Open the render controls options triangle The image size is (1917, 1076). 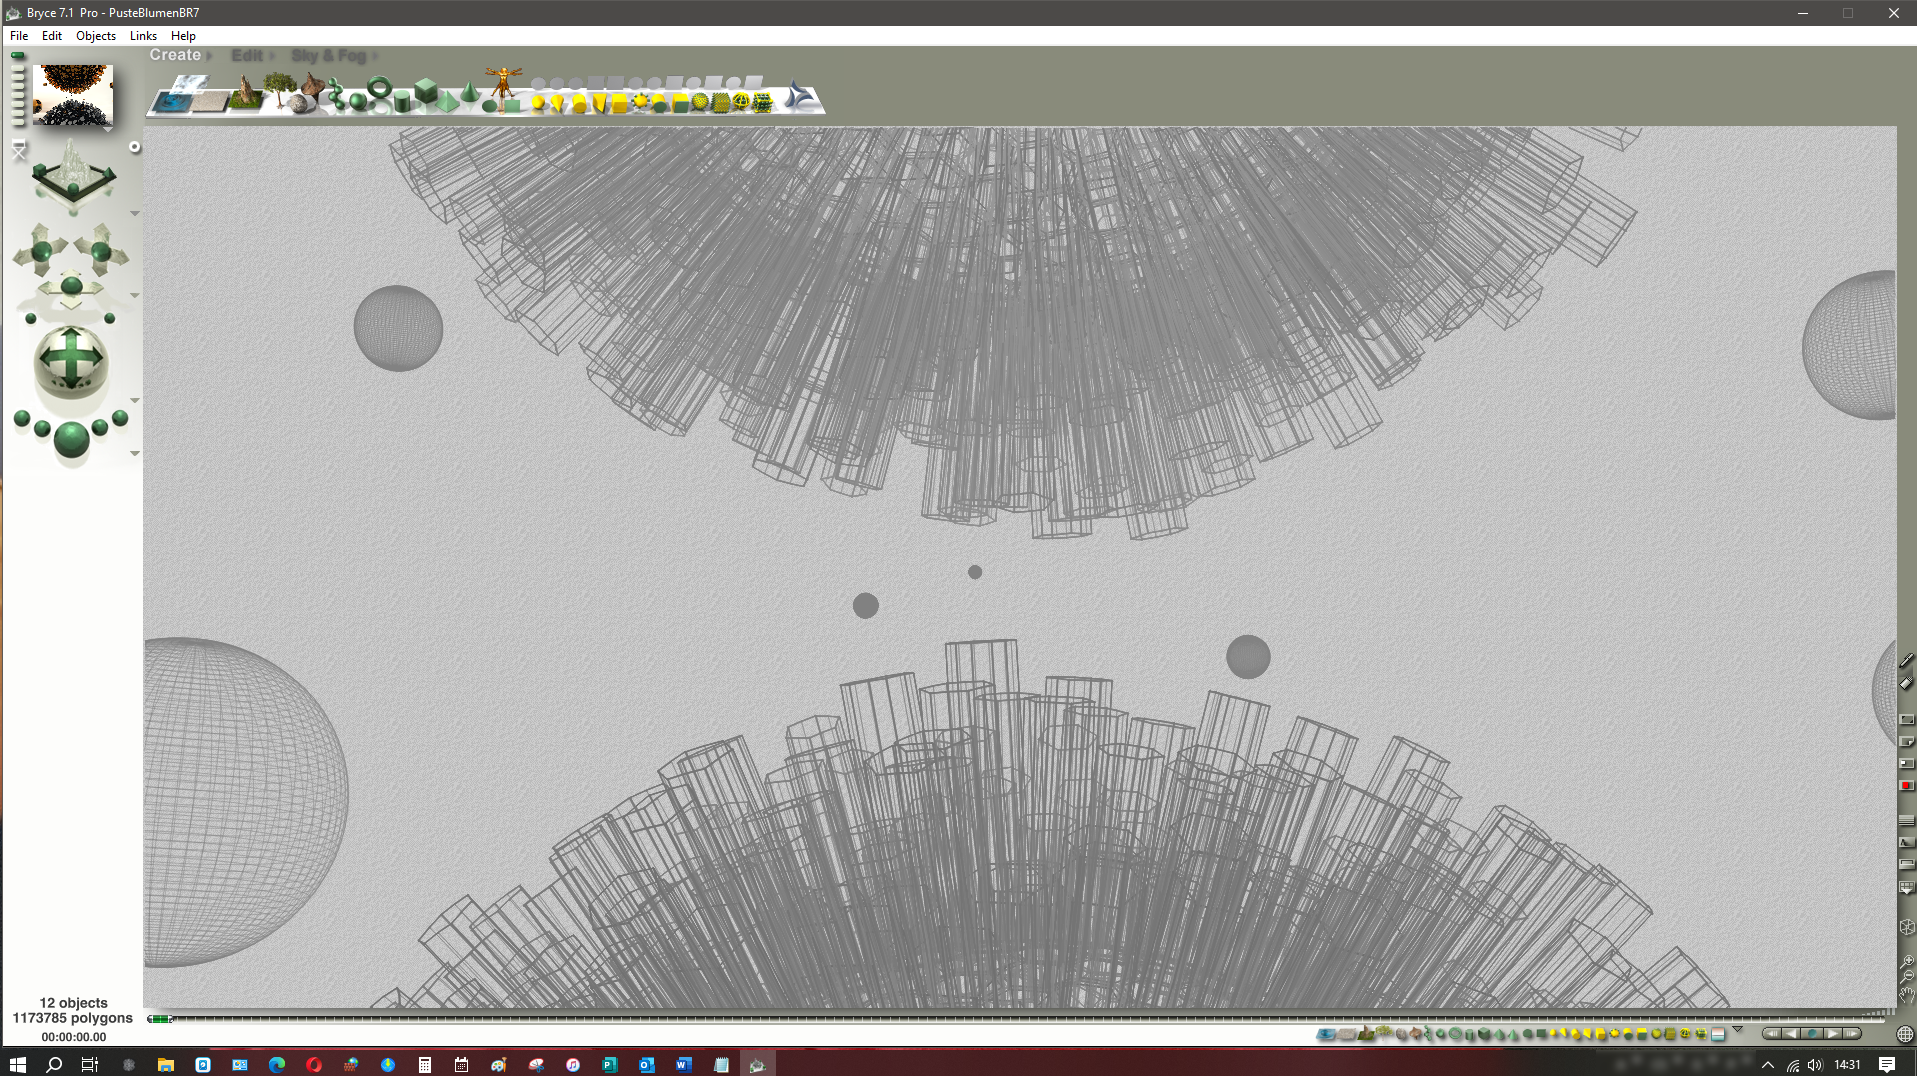(134, 454)
